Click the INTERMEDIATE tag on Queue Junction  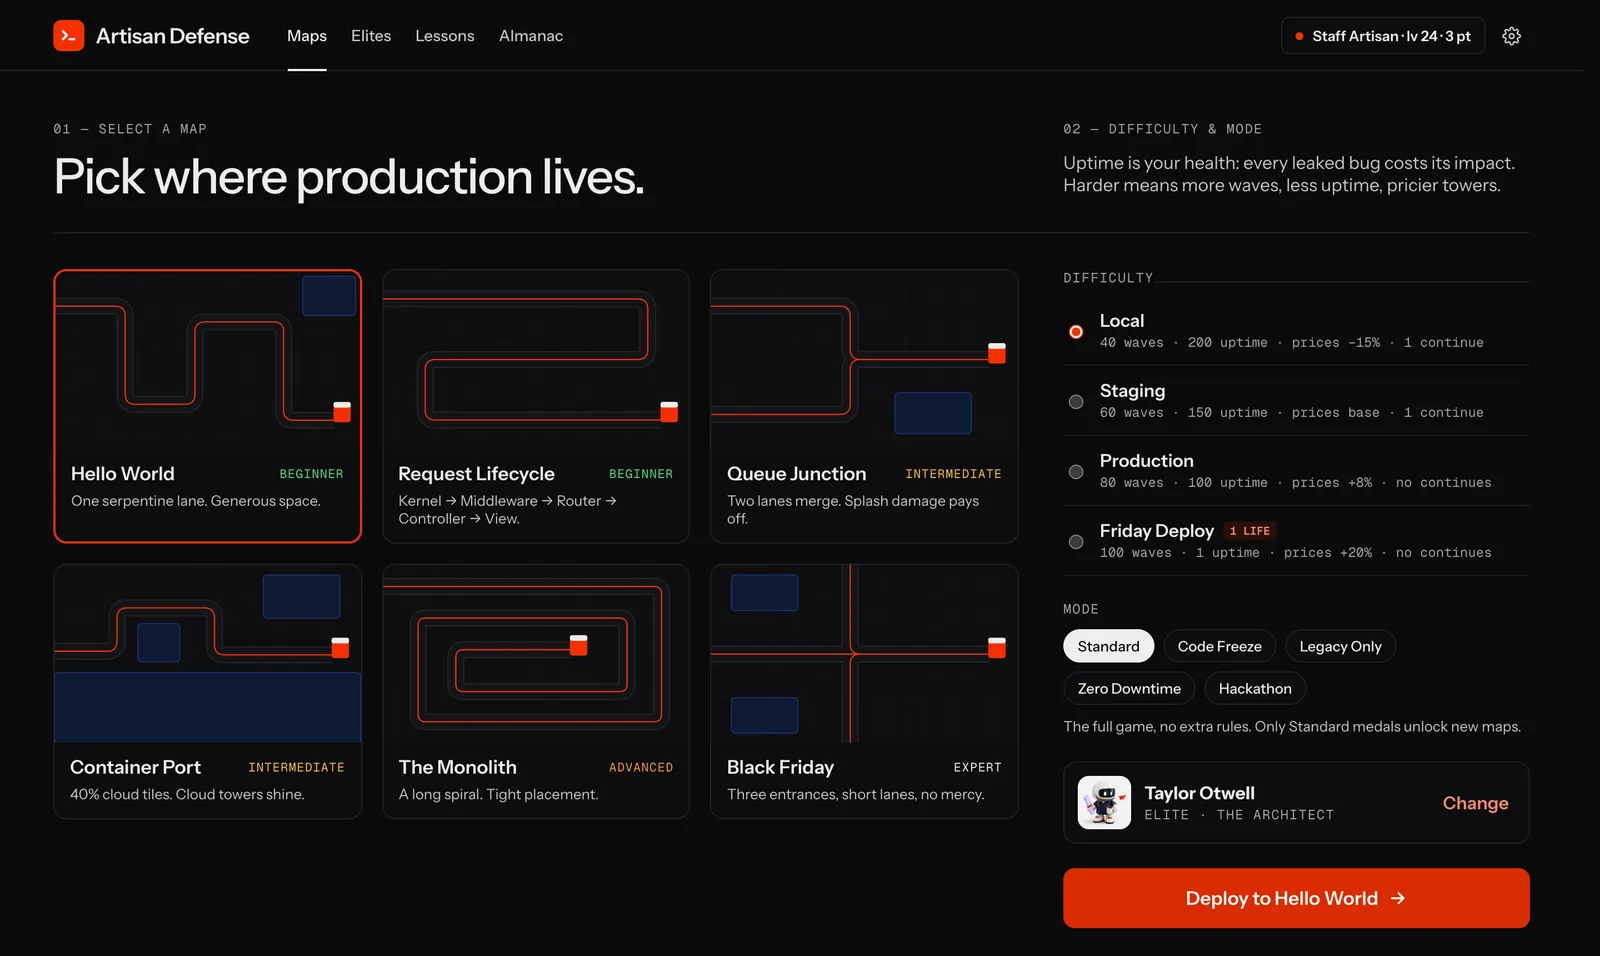coord(953,474)
